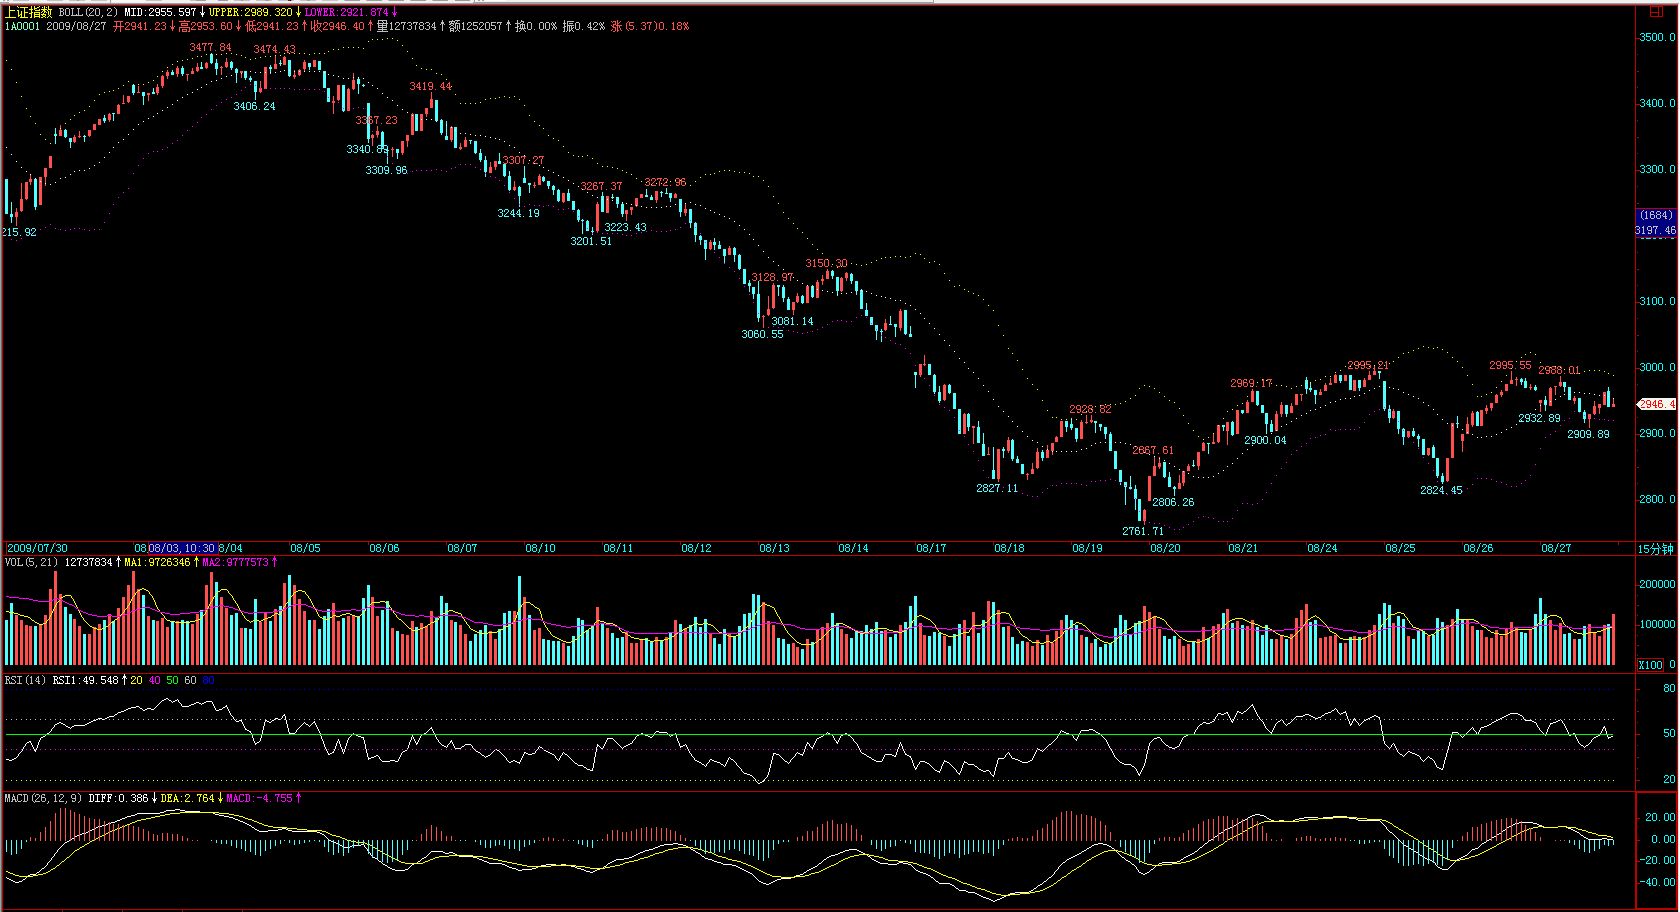
Task: Click the trough label 2824.45
Action: (x=1441, y=490)
